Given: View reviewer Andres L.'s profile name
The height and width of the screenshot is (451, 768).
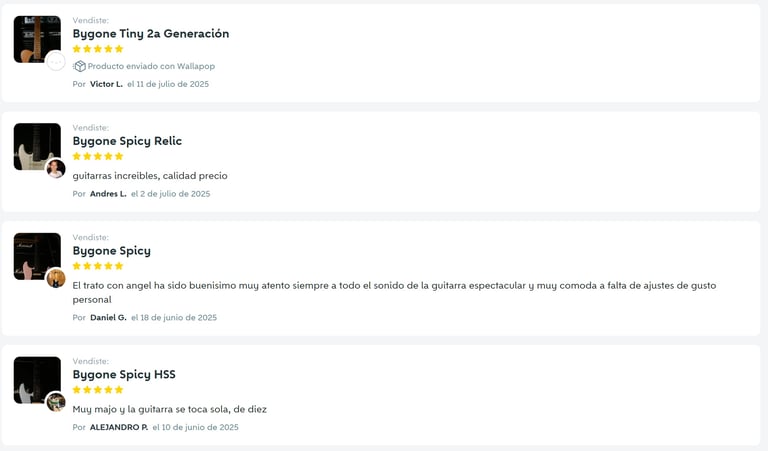Looking at the screenshot, I should [108, 194].
